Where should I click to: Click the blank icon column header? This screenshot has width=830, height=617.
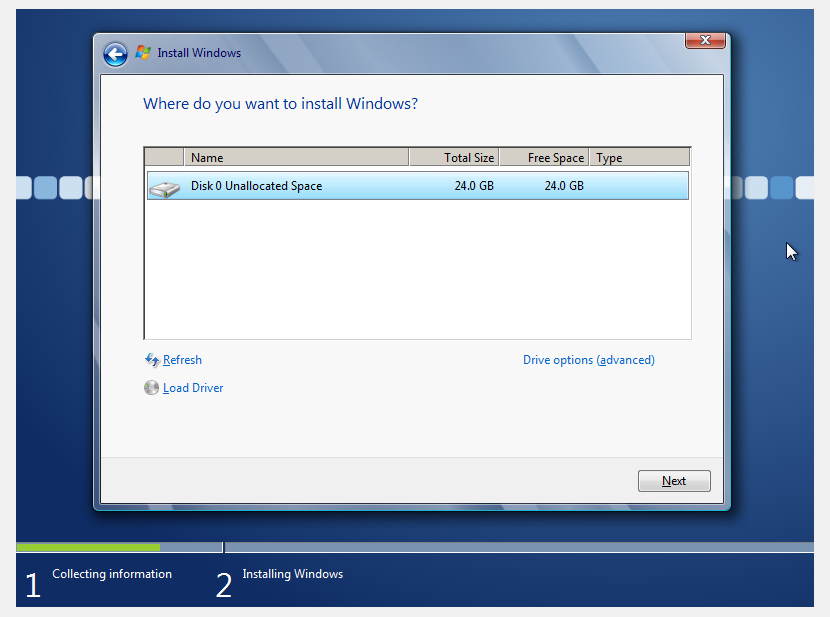[165, 158]
